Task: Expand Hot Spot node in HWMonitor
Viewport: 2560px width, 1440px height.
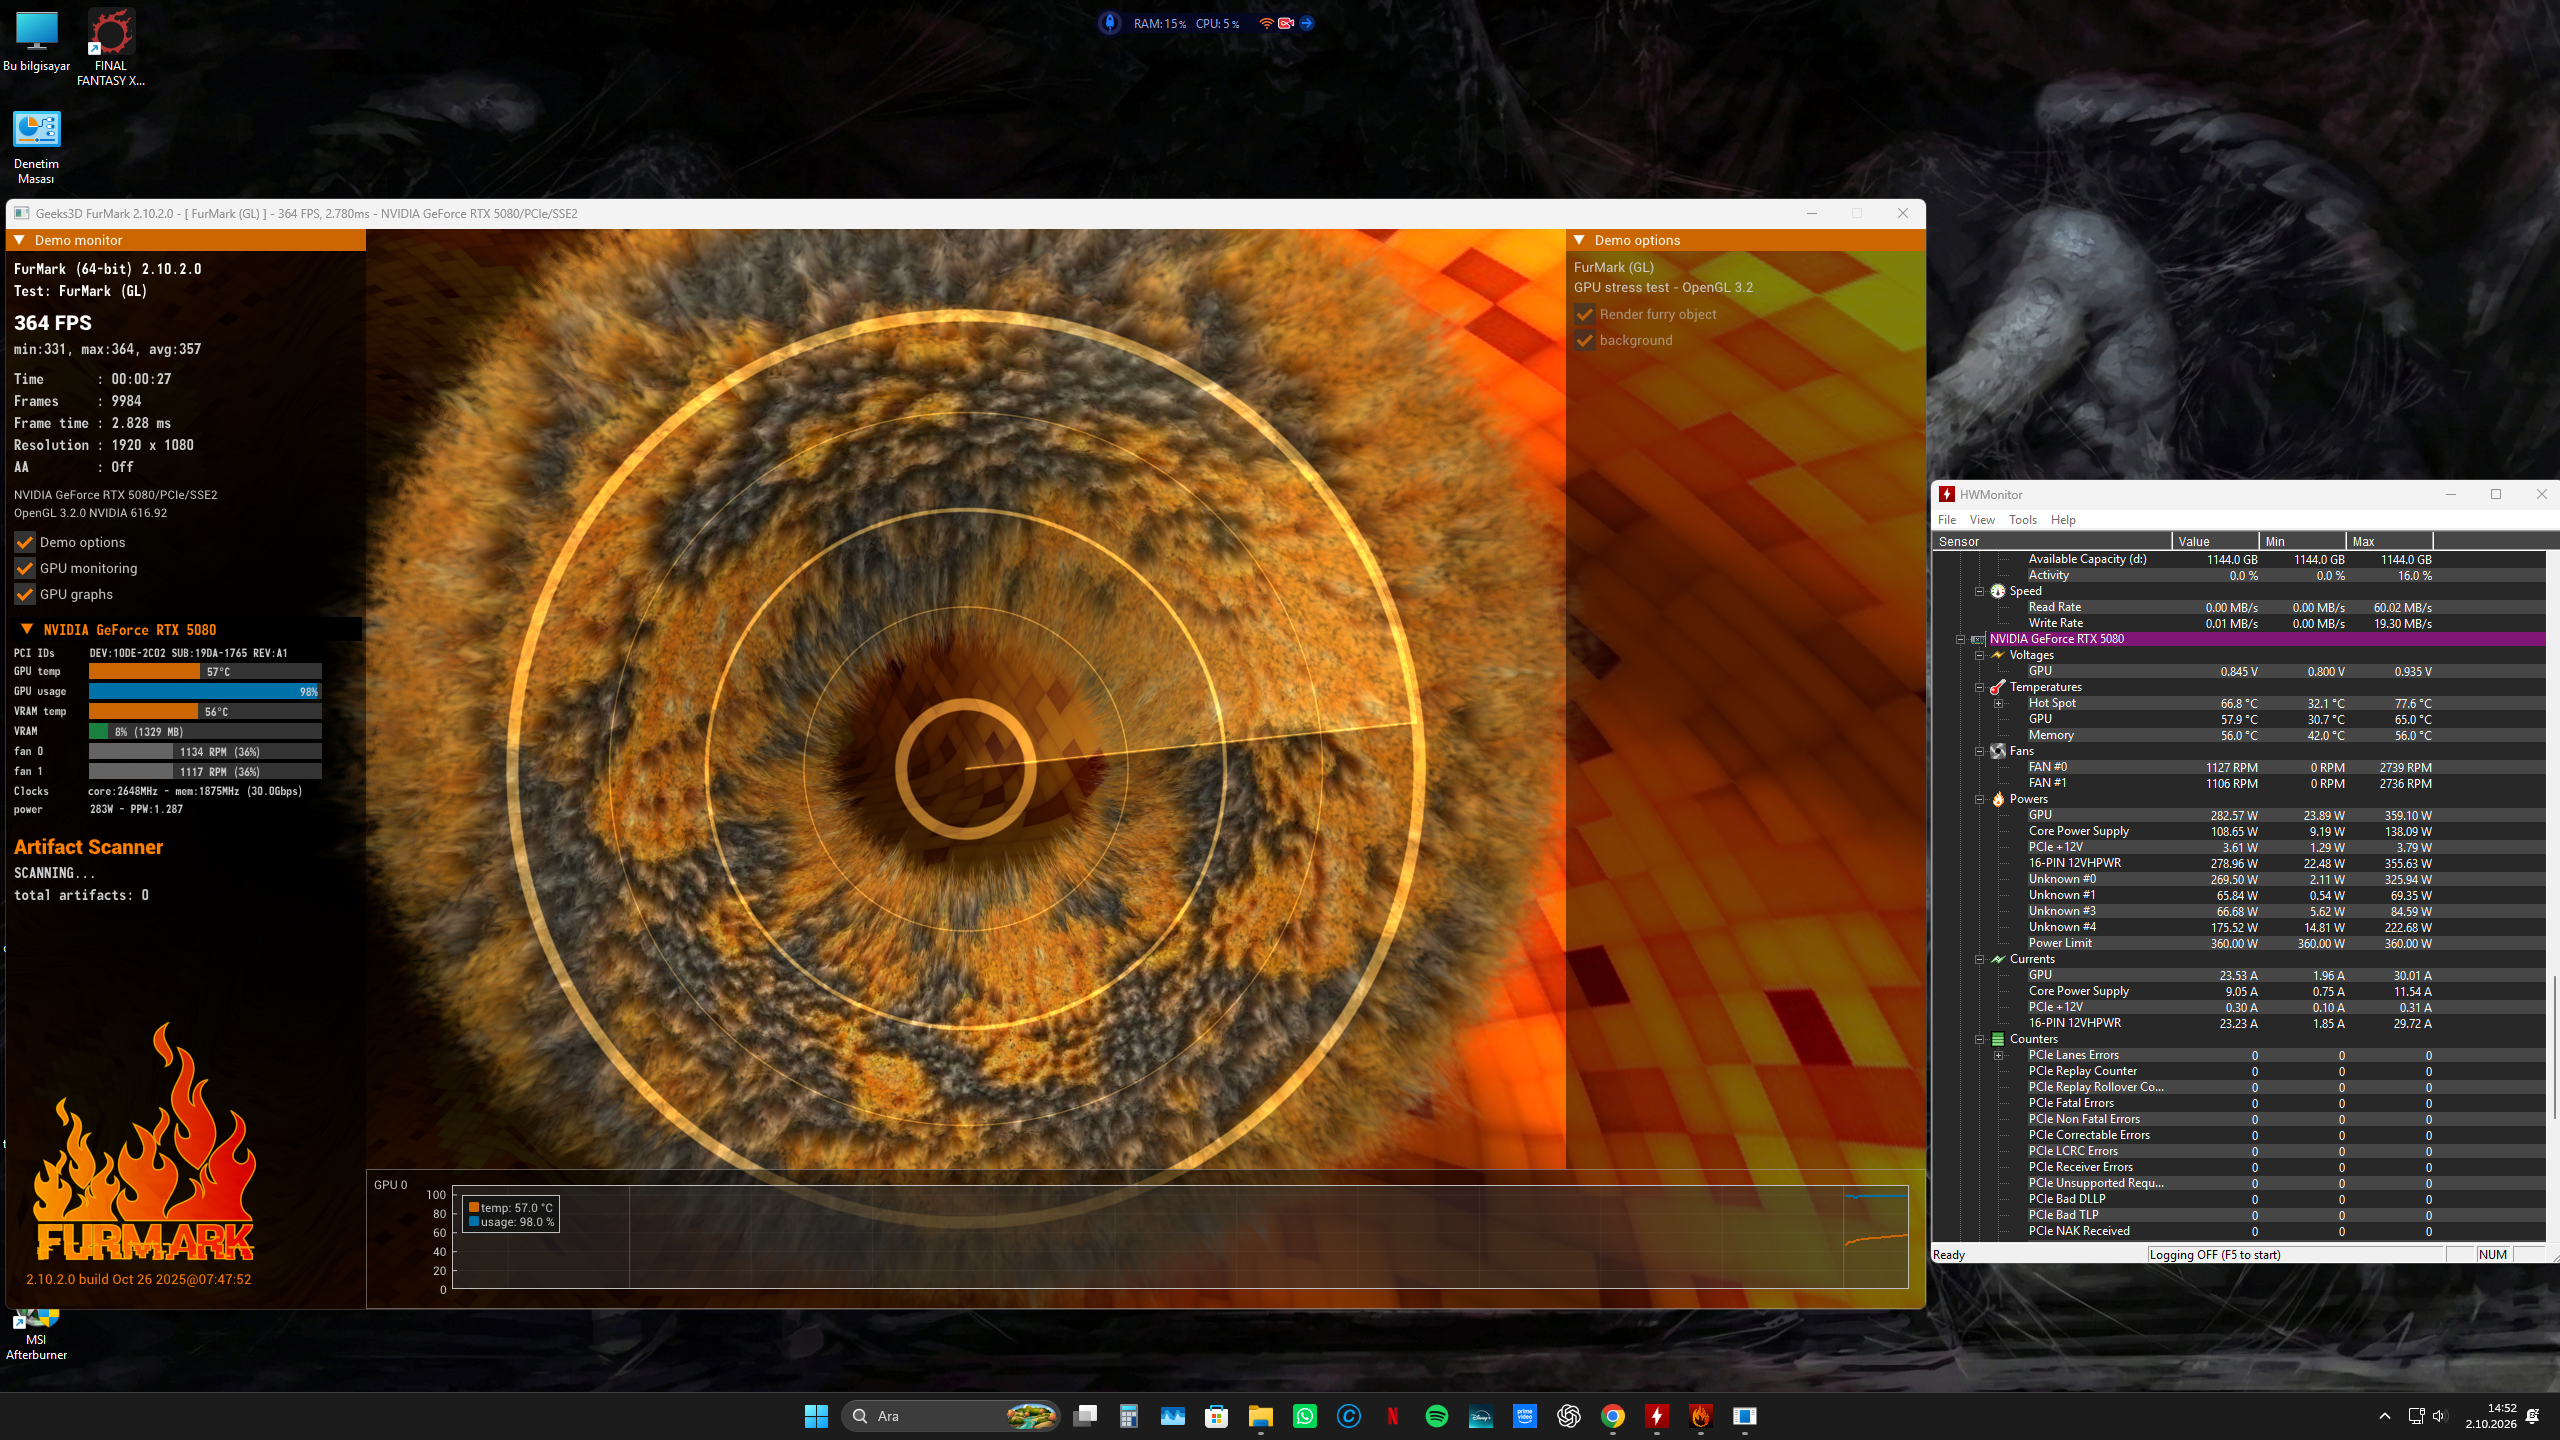Action: [1999, 703]
